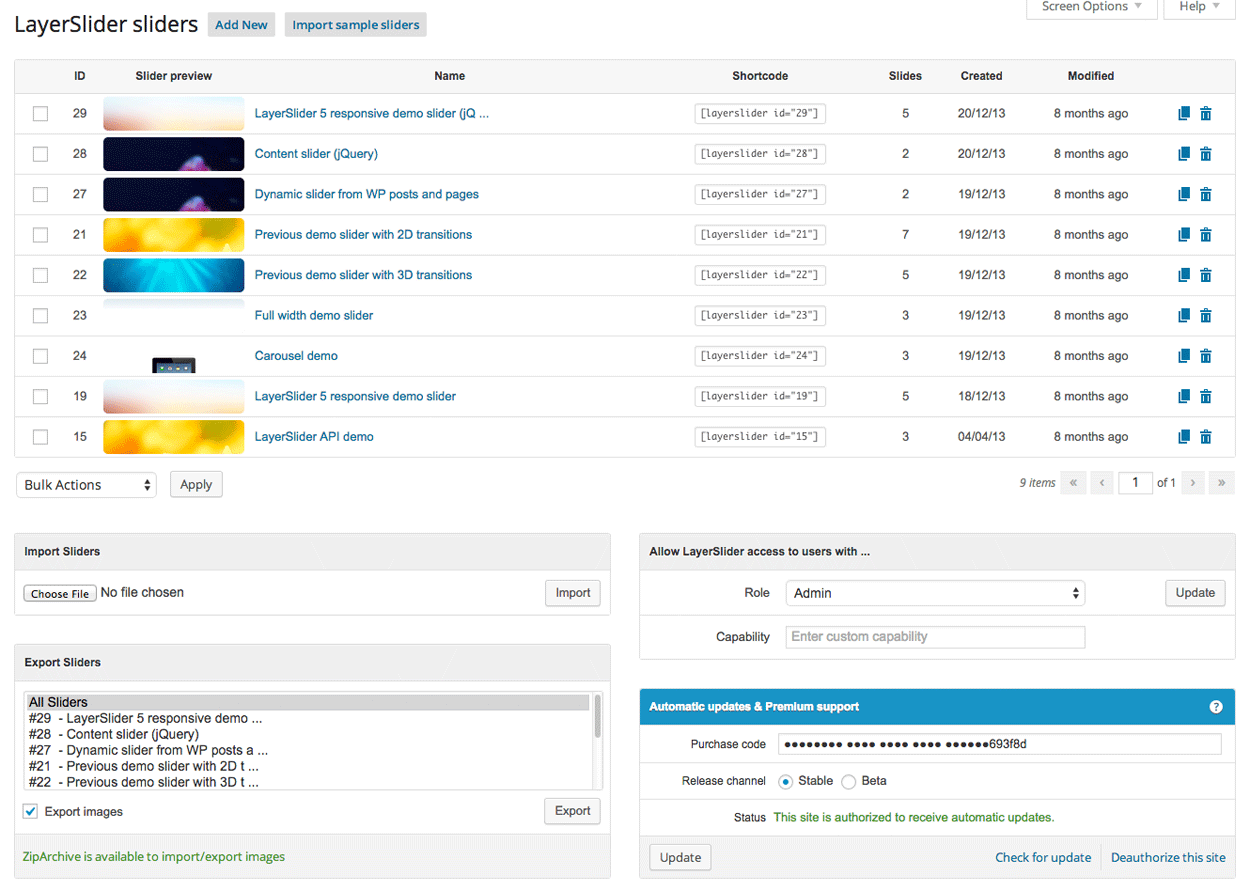This screenshot has height=891, width=1250.
Task: Tick the checkbox for Carousel demo
Action: (x=40, y=356)
